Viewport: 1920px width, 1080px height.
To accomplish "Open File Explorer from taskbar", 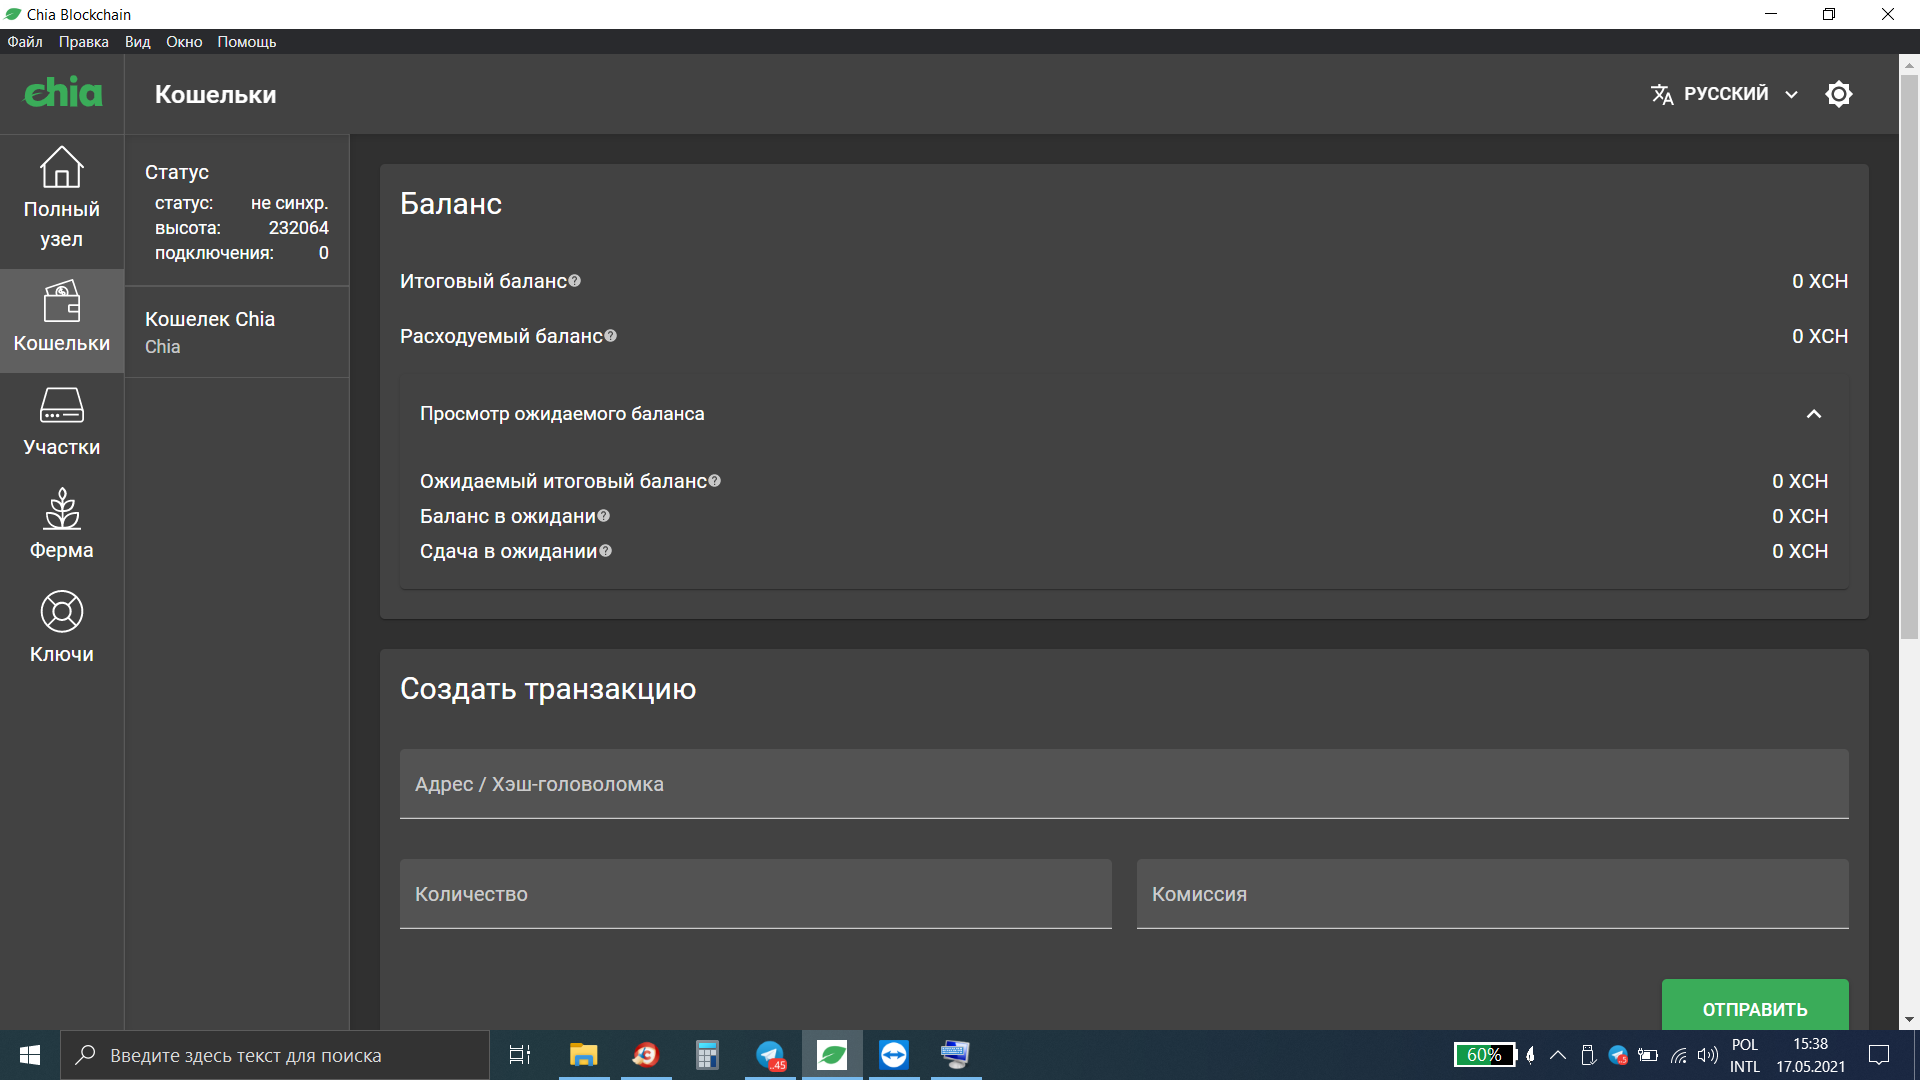I will pos(583,1055).
